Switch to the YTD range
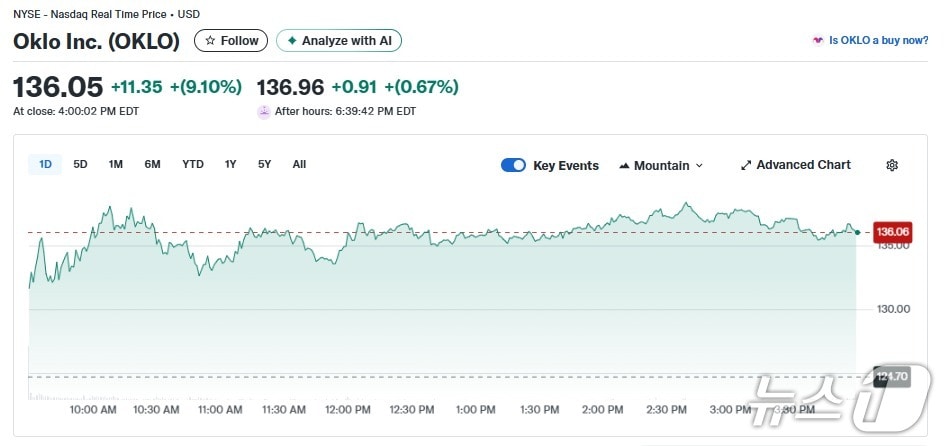Screen dimensions: 945x446 [193, 164]
